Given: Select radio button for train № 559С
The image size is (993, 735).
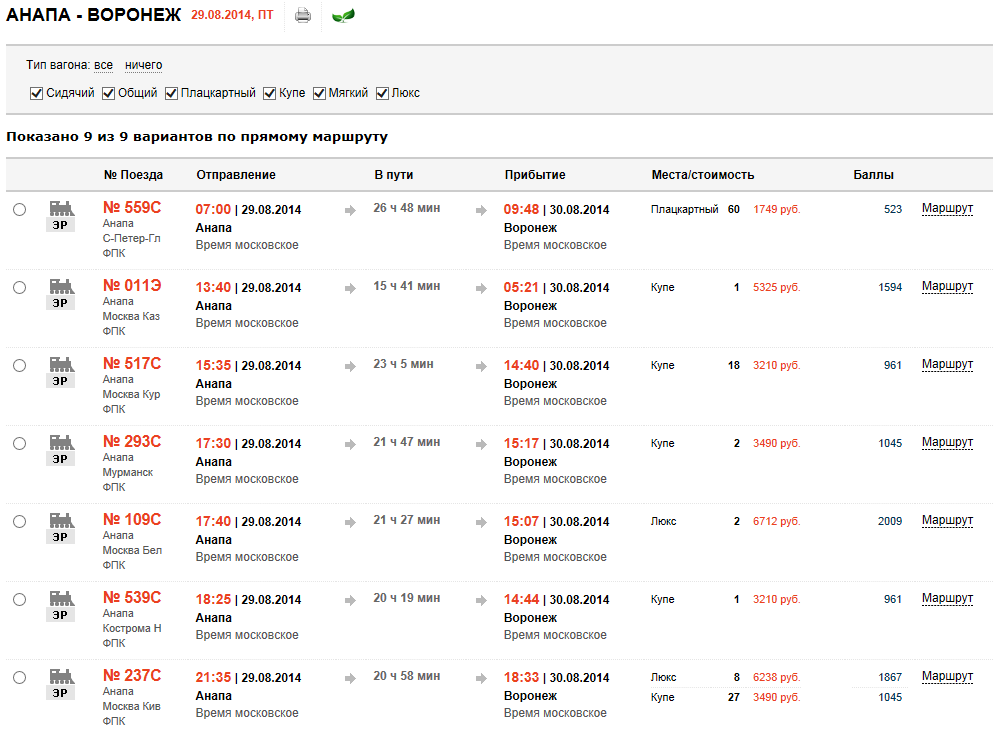Looking at the screenshot, I should coord(20,210).
